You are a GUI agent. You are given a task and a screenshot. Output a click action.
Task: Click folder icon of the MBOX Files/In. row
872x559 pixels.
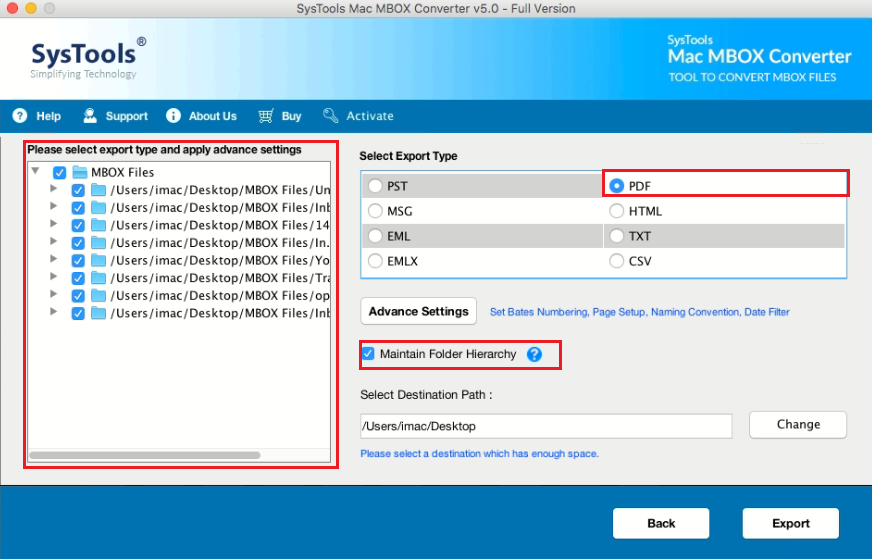click(x=98, y=243)
